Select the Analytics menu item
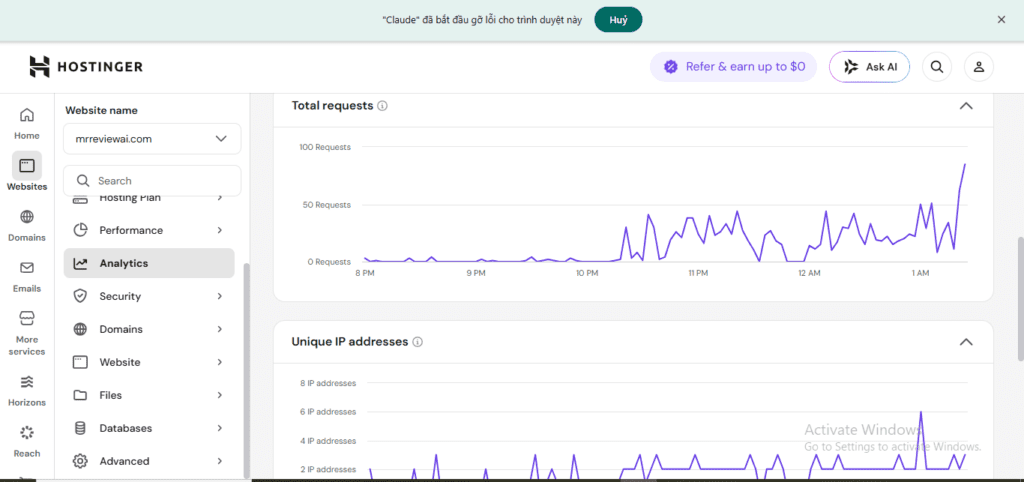 pyautogui.click(x=149, y=263)
